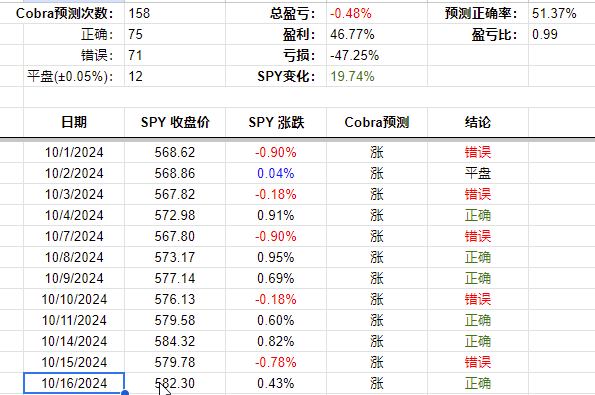Select the 总盈亏 value cell -0.48%
595x395 pixels.
[x=377, y=13]
